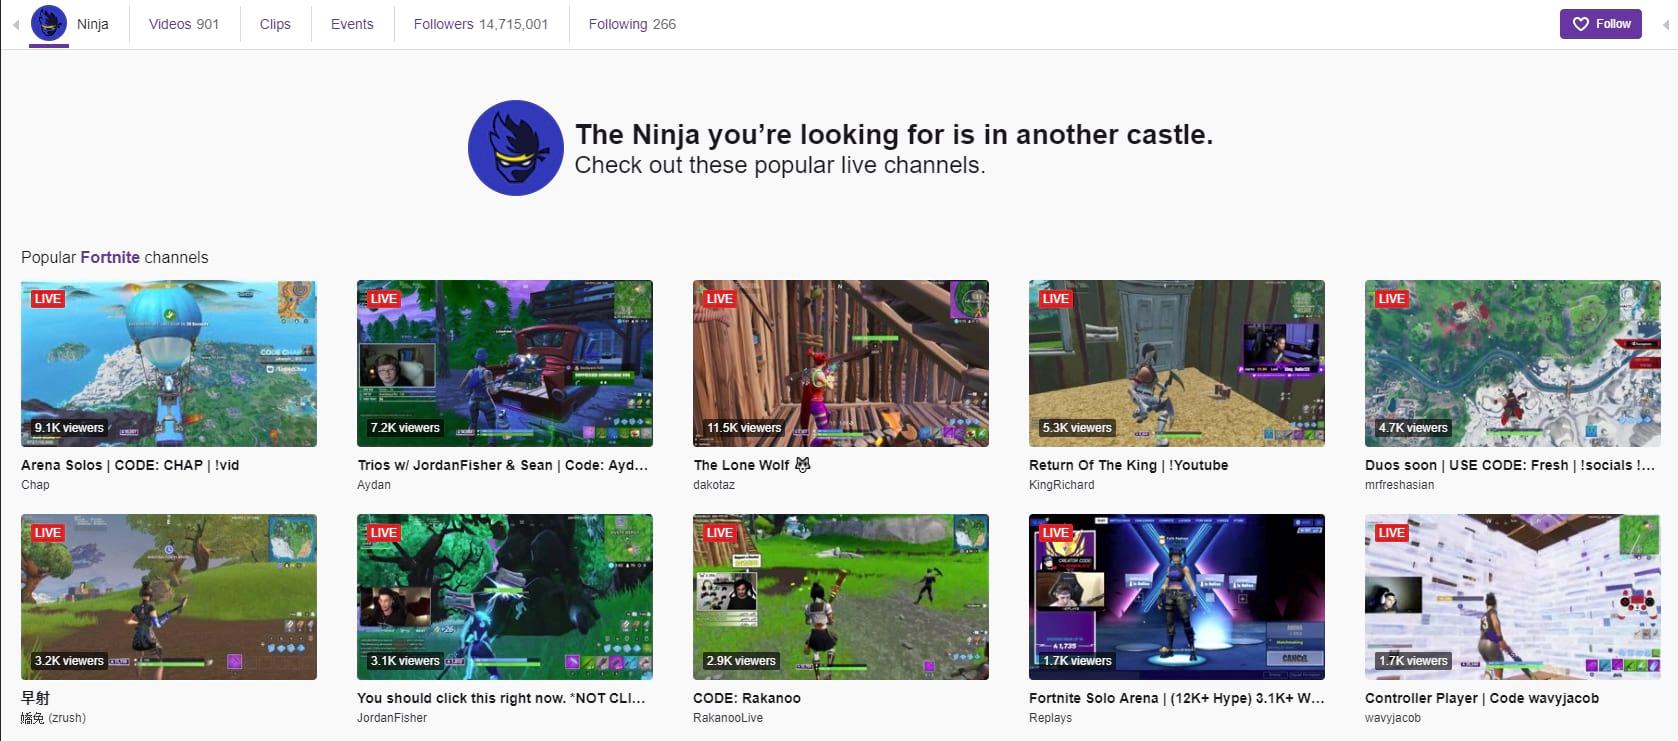The height and width of the screenshot is (741, 1678).
Task: Open the Fortnite category link
Action: pos(110,257)
